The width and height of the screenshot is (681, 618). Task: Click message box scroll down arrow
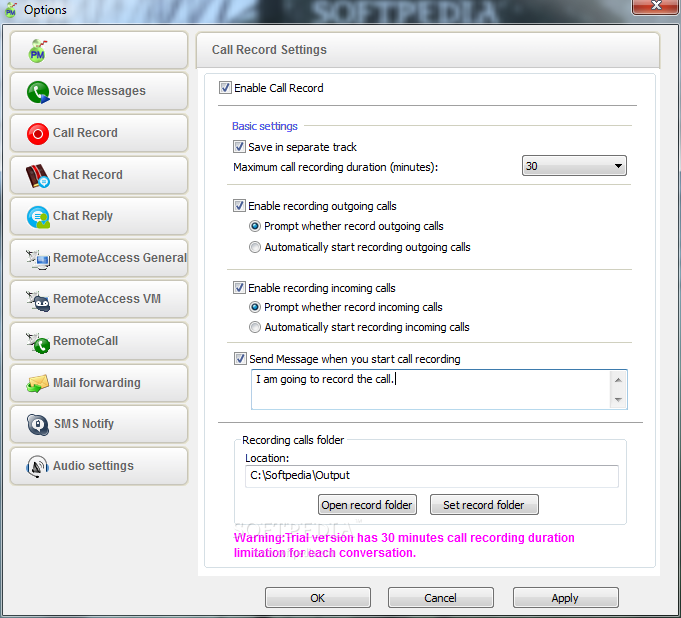coord(618,400)
